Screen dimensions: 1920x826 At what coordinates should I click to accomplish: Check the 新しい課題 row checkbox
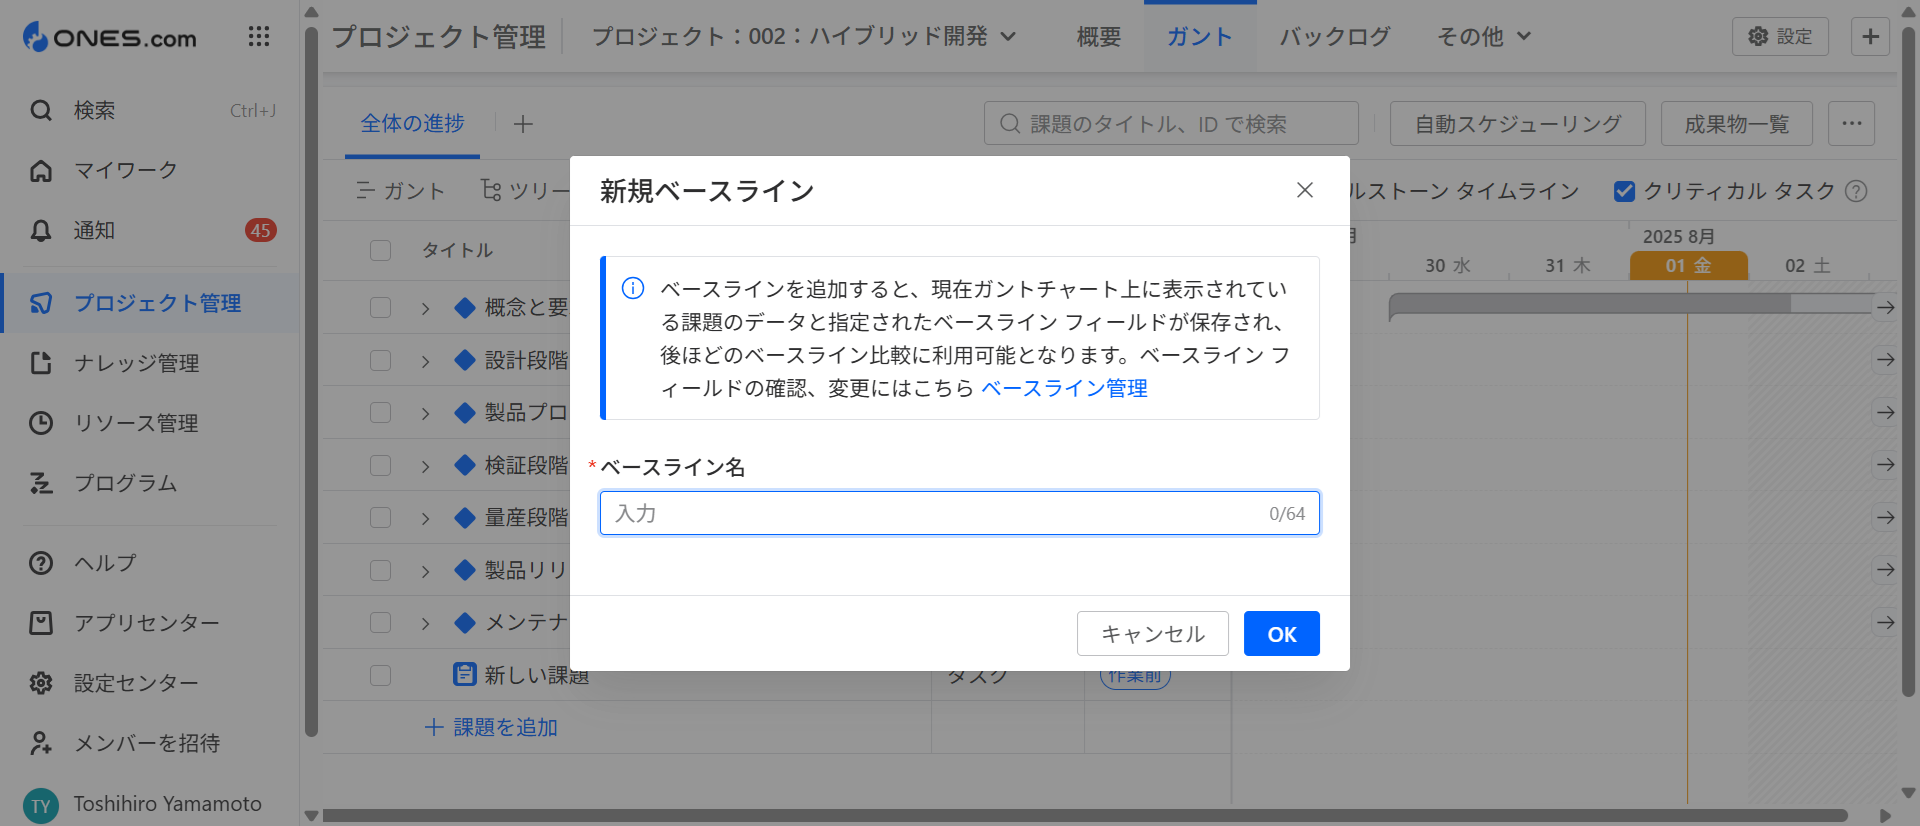pos(380,675)
